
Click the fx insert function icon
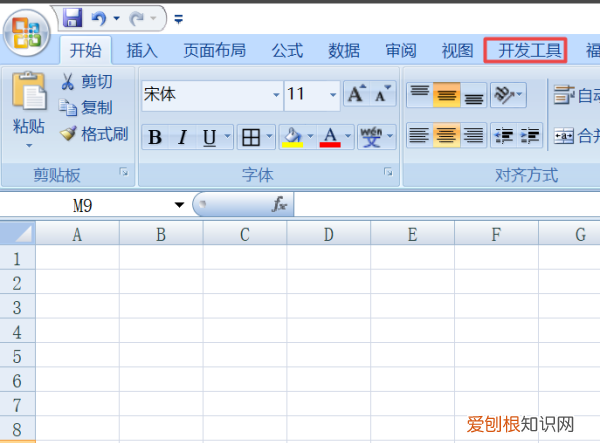[x=280, y=204]
